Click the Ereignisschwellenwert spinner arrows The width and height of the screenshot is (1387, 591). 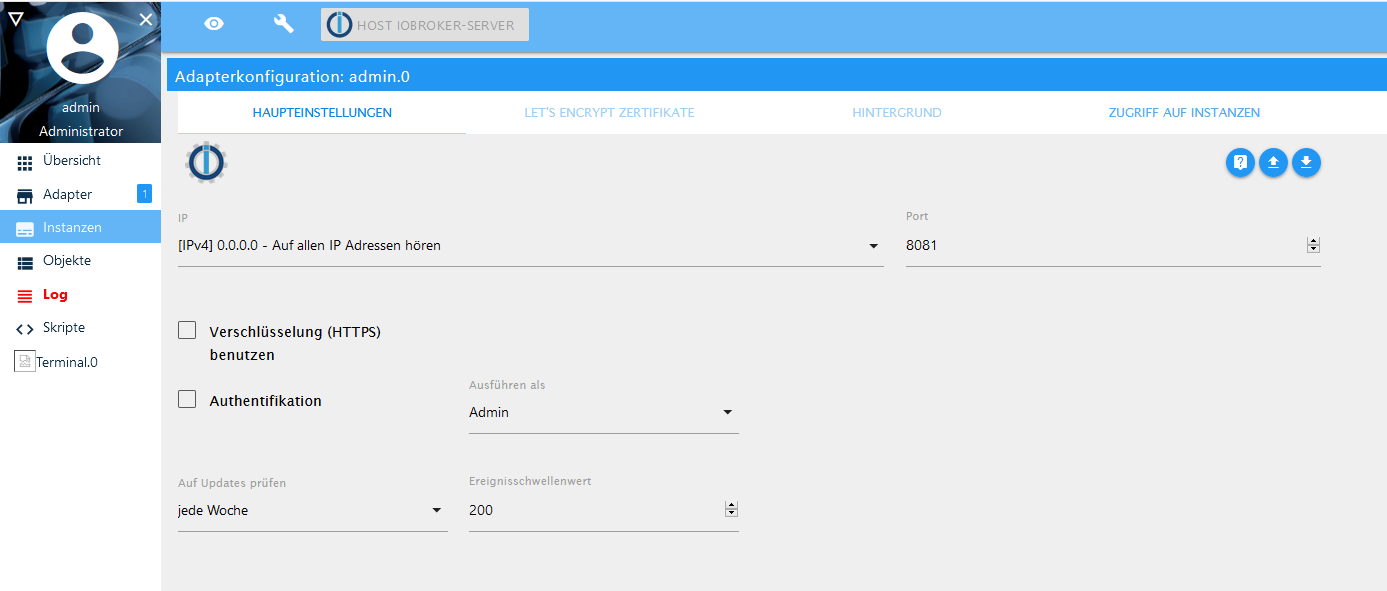(x=731, y=510)
